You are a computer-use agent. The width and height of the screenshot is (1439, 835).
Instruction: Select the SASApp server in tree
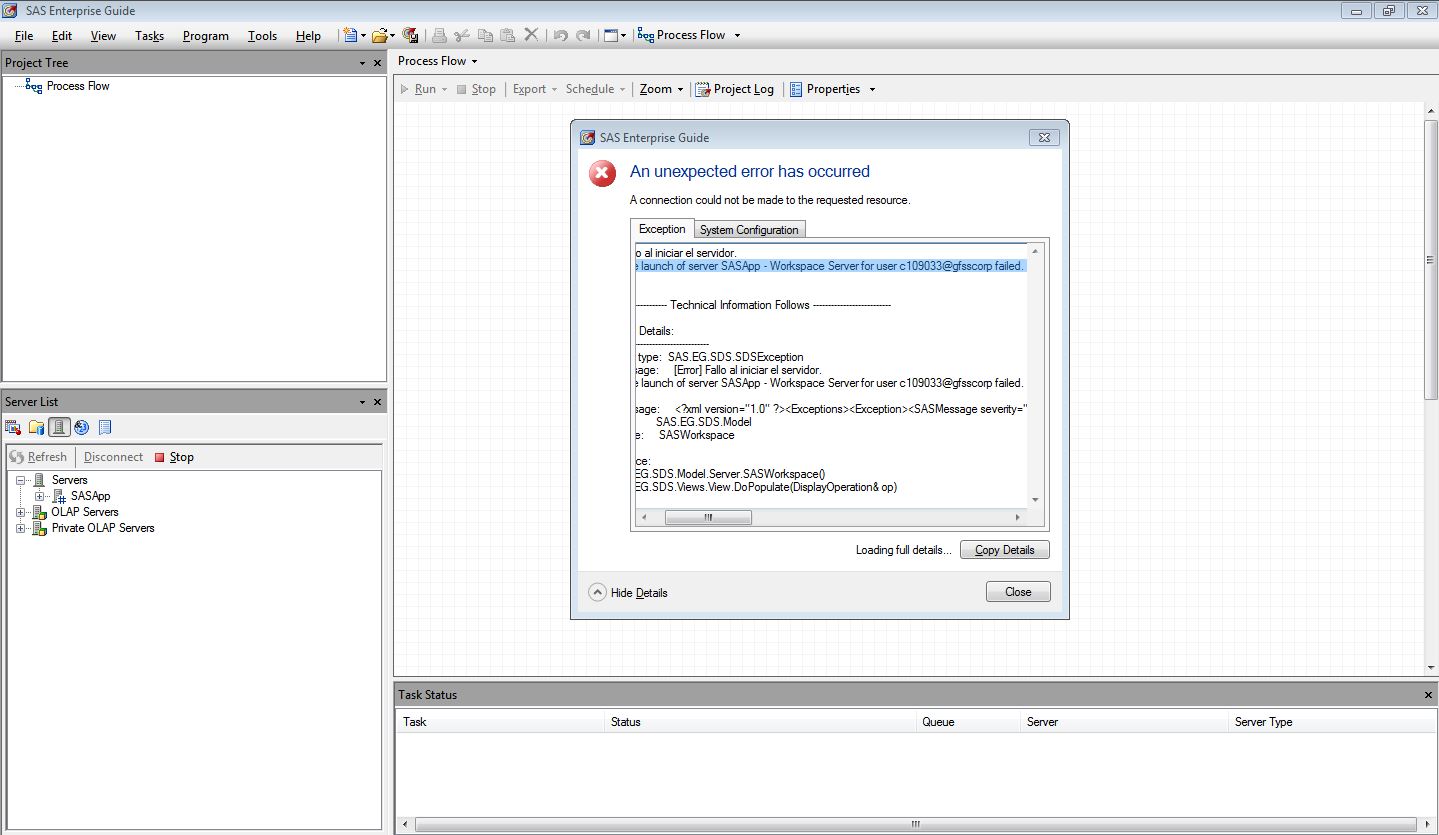[90, 496]
